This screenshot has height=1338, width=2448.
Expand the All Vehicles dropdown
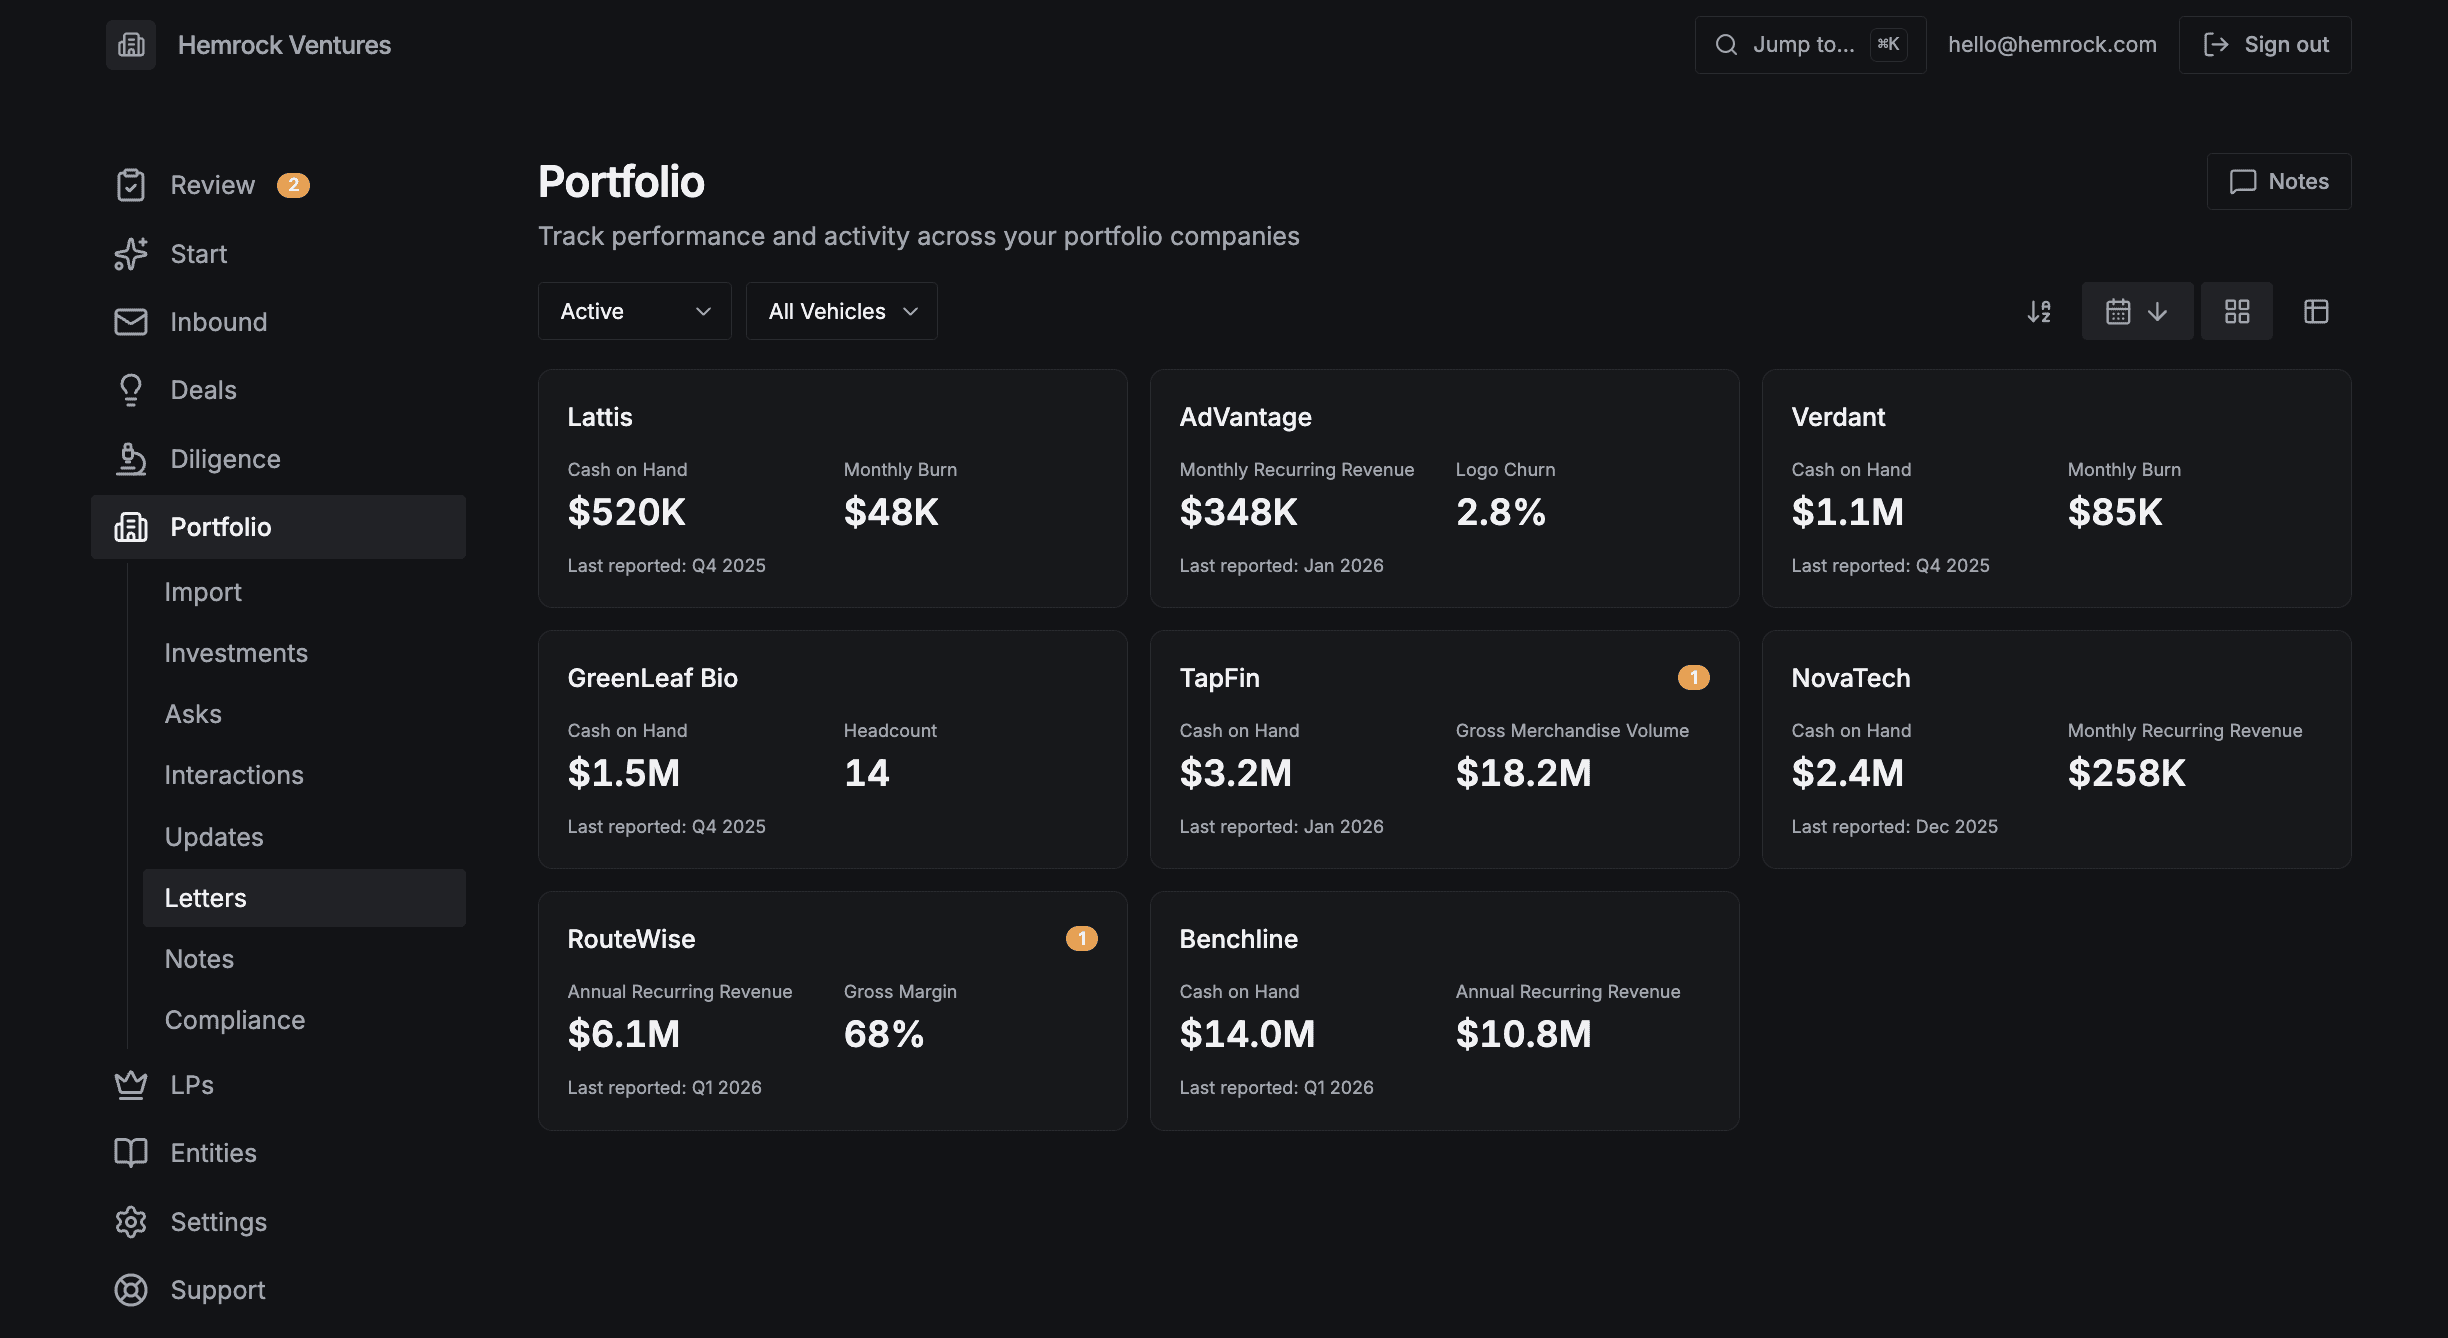tap(842, 311)
